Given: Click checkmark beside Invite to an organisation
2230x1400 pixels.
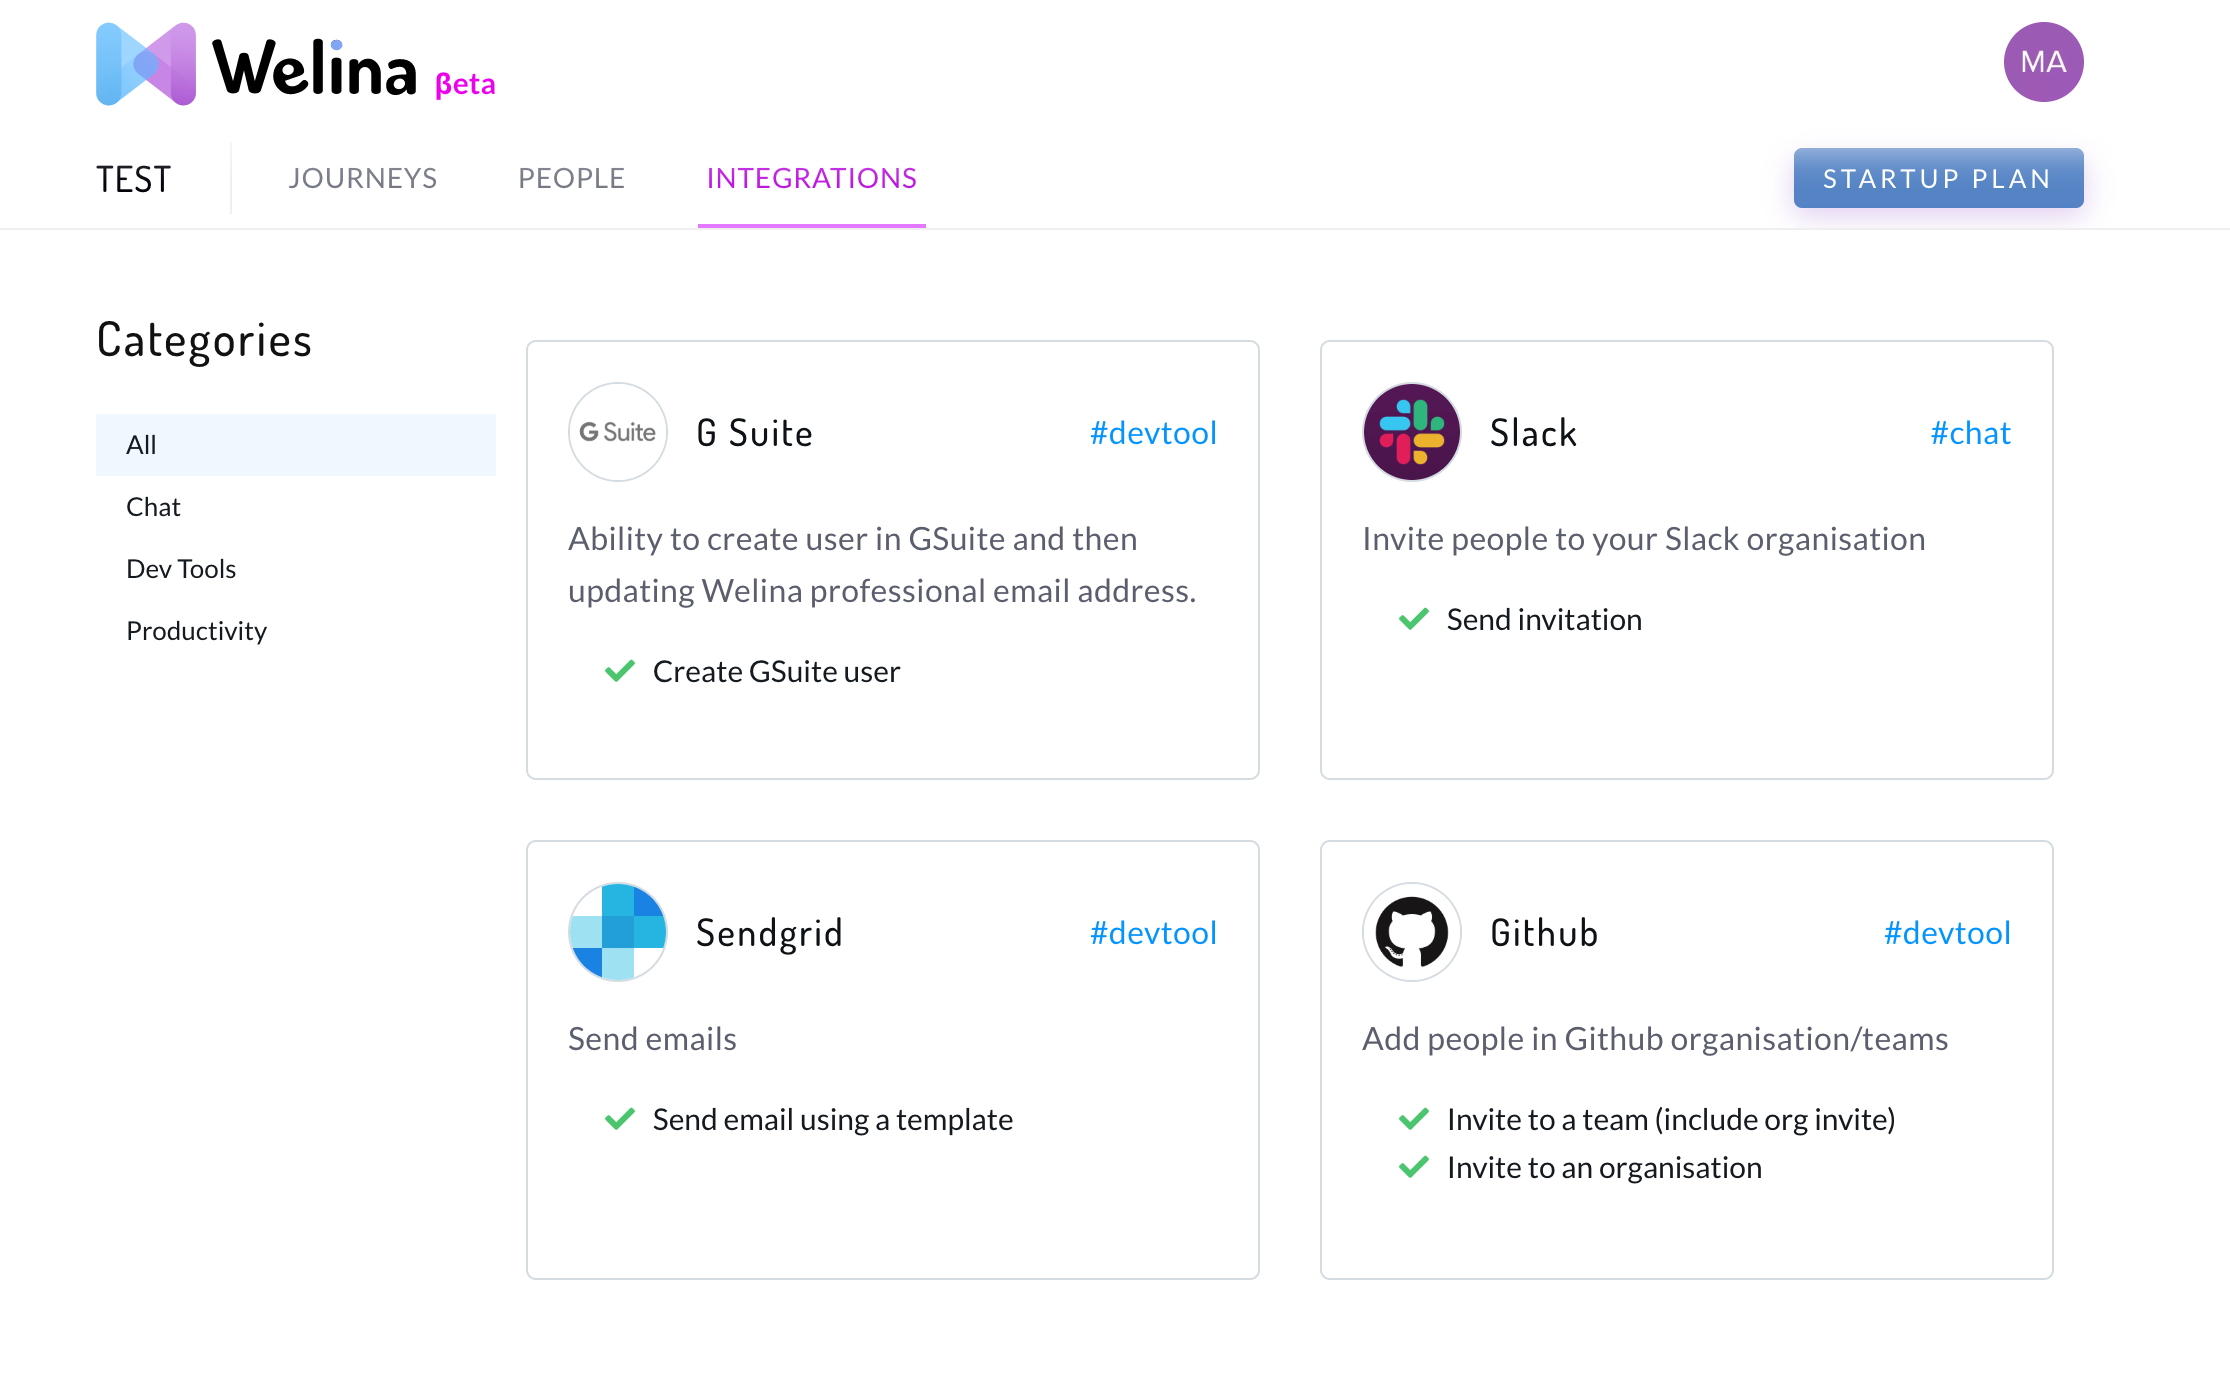Looking at the screenshot, I should tap(1414, 1167).
